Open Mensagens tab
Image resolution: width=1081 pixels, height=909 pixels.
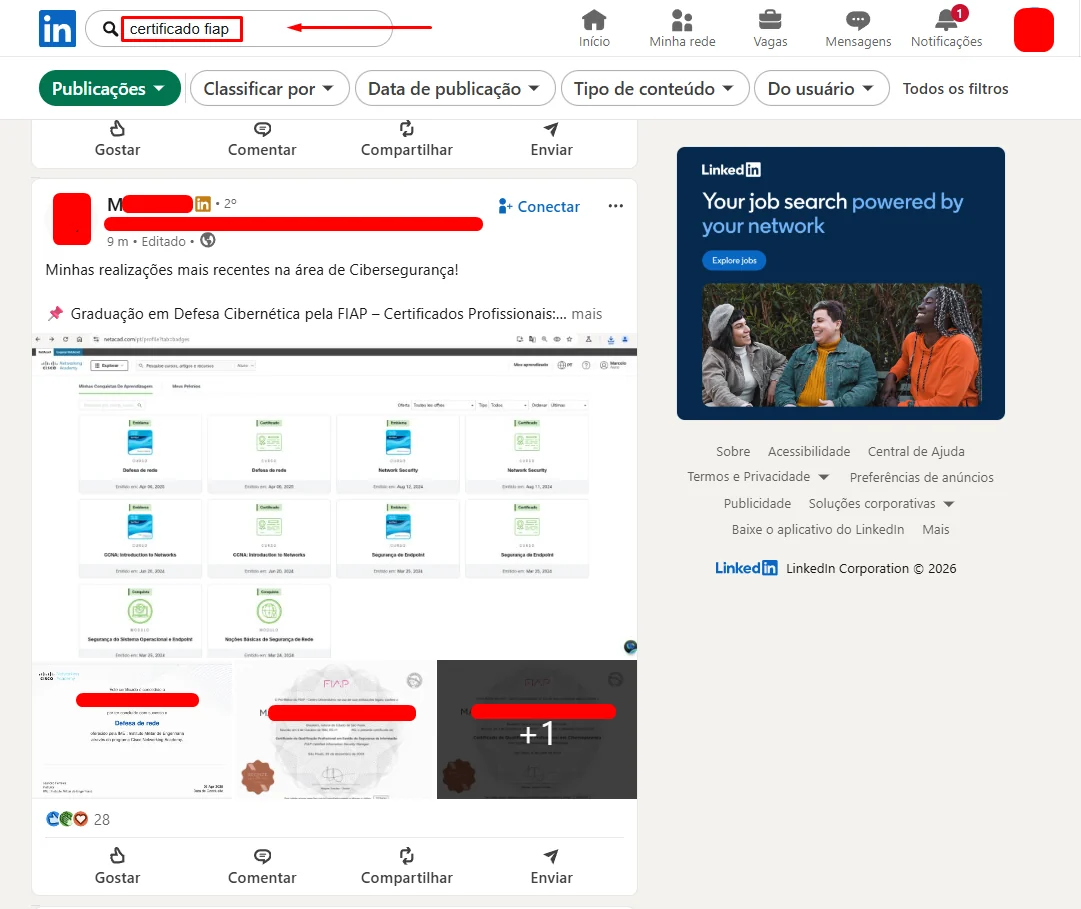[x=858, y=28]
